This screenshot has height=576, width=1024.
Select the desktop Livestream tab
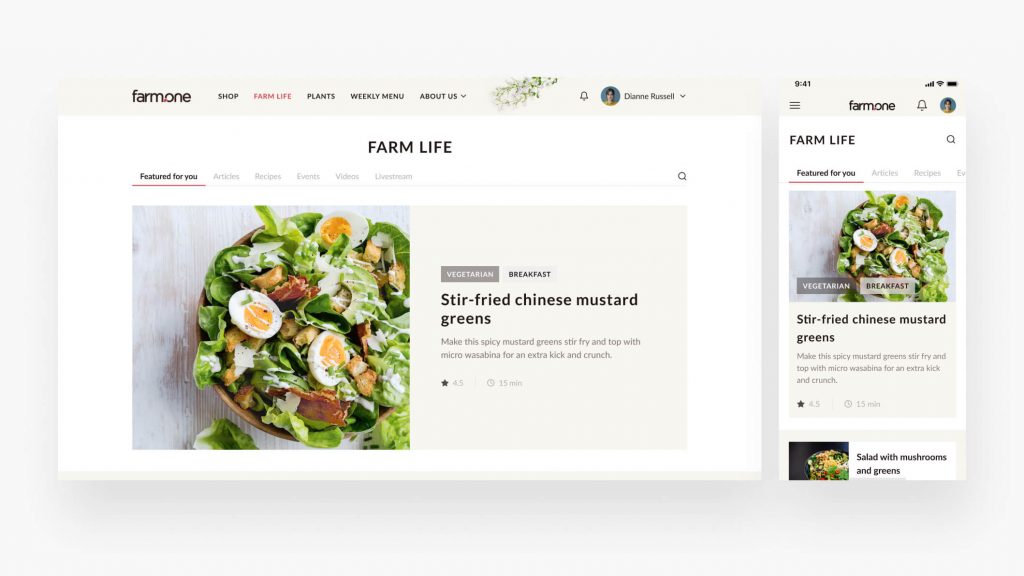[393, 176]
